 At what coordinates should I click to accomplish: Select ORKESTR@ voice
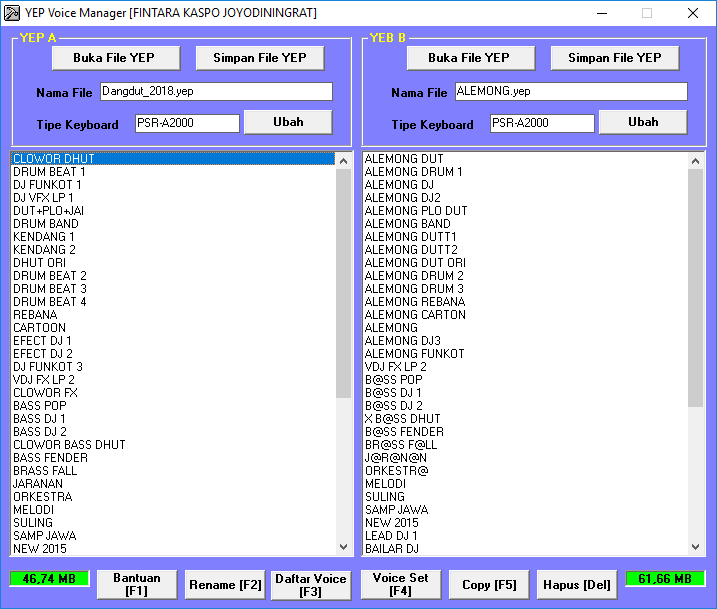point(525,470)
